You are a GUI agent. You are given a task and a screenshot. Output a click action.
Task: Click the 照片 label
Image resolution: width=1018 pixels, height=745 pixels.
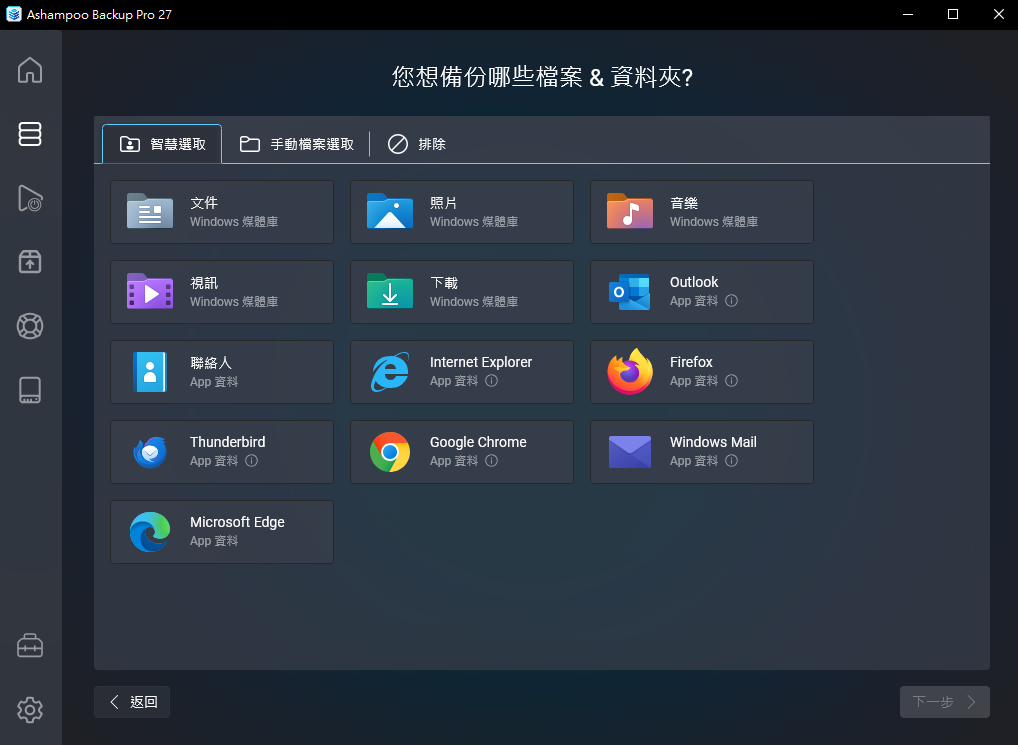[444, 202]
